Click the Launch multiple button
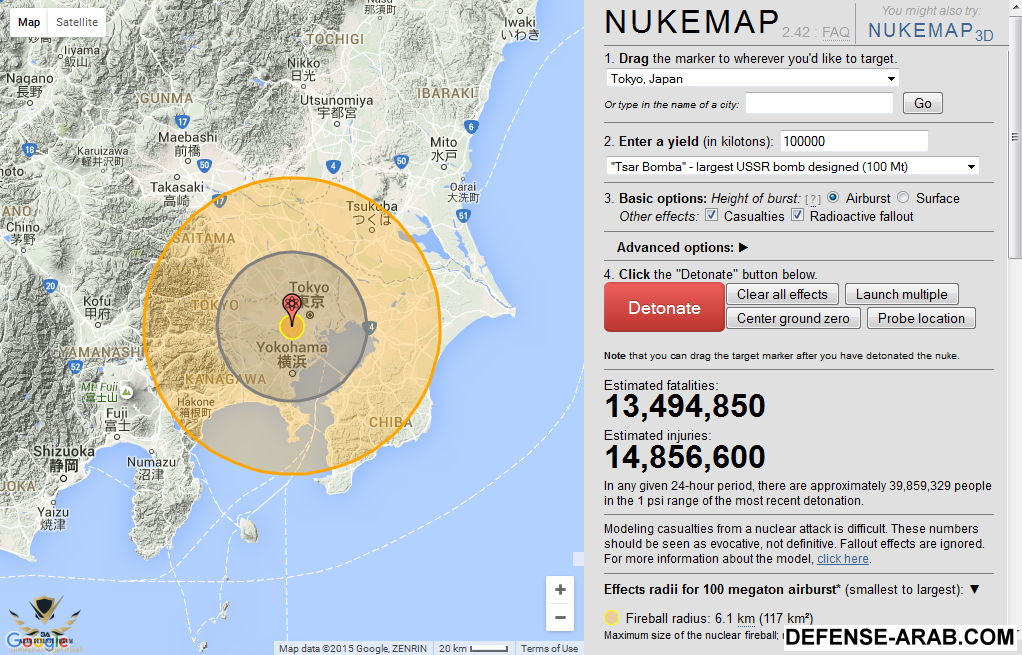The image size is (1022, 655). click(901, 295)
